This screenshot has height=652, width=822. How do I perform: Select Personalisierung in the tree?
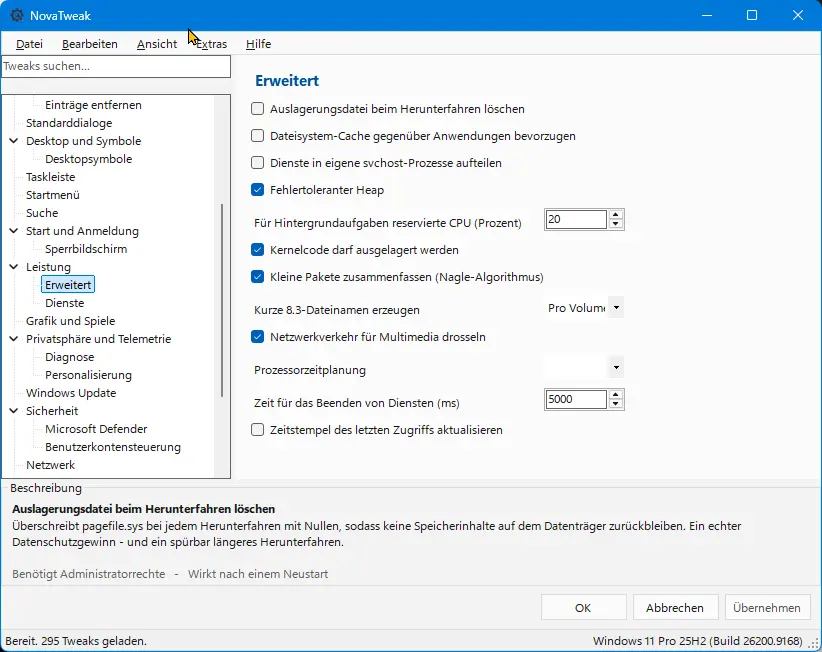pyautogui.click(x=89, y=375)
